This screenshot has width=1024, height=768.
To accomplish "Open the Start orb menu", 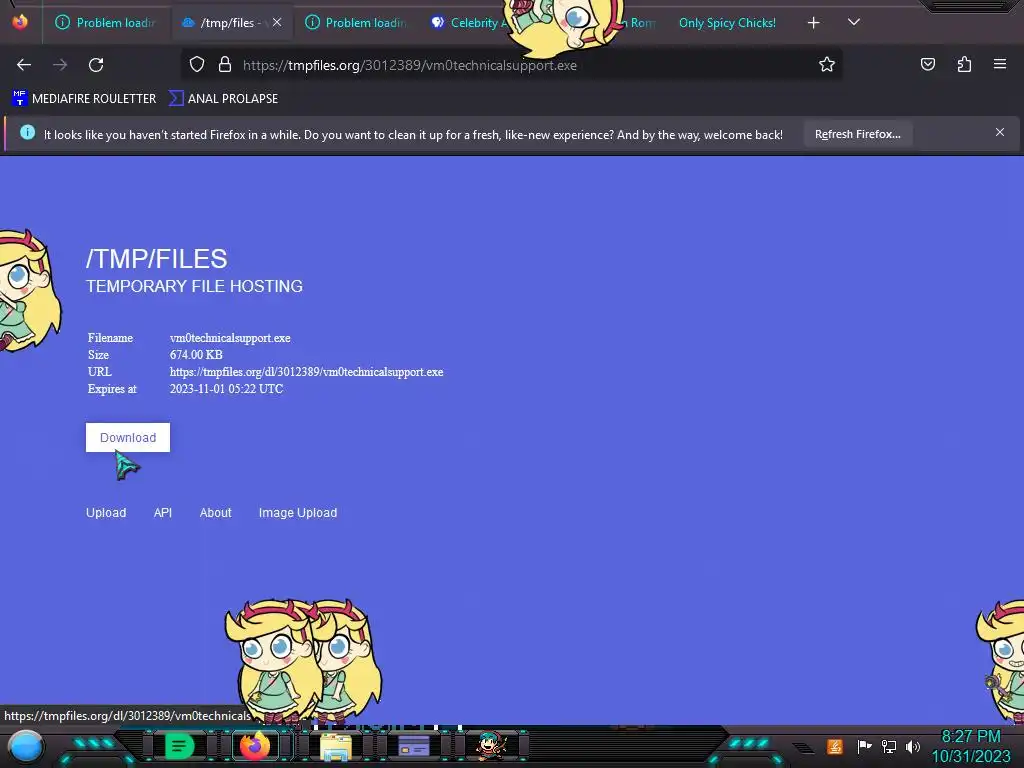I will pos(26,746).
